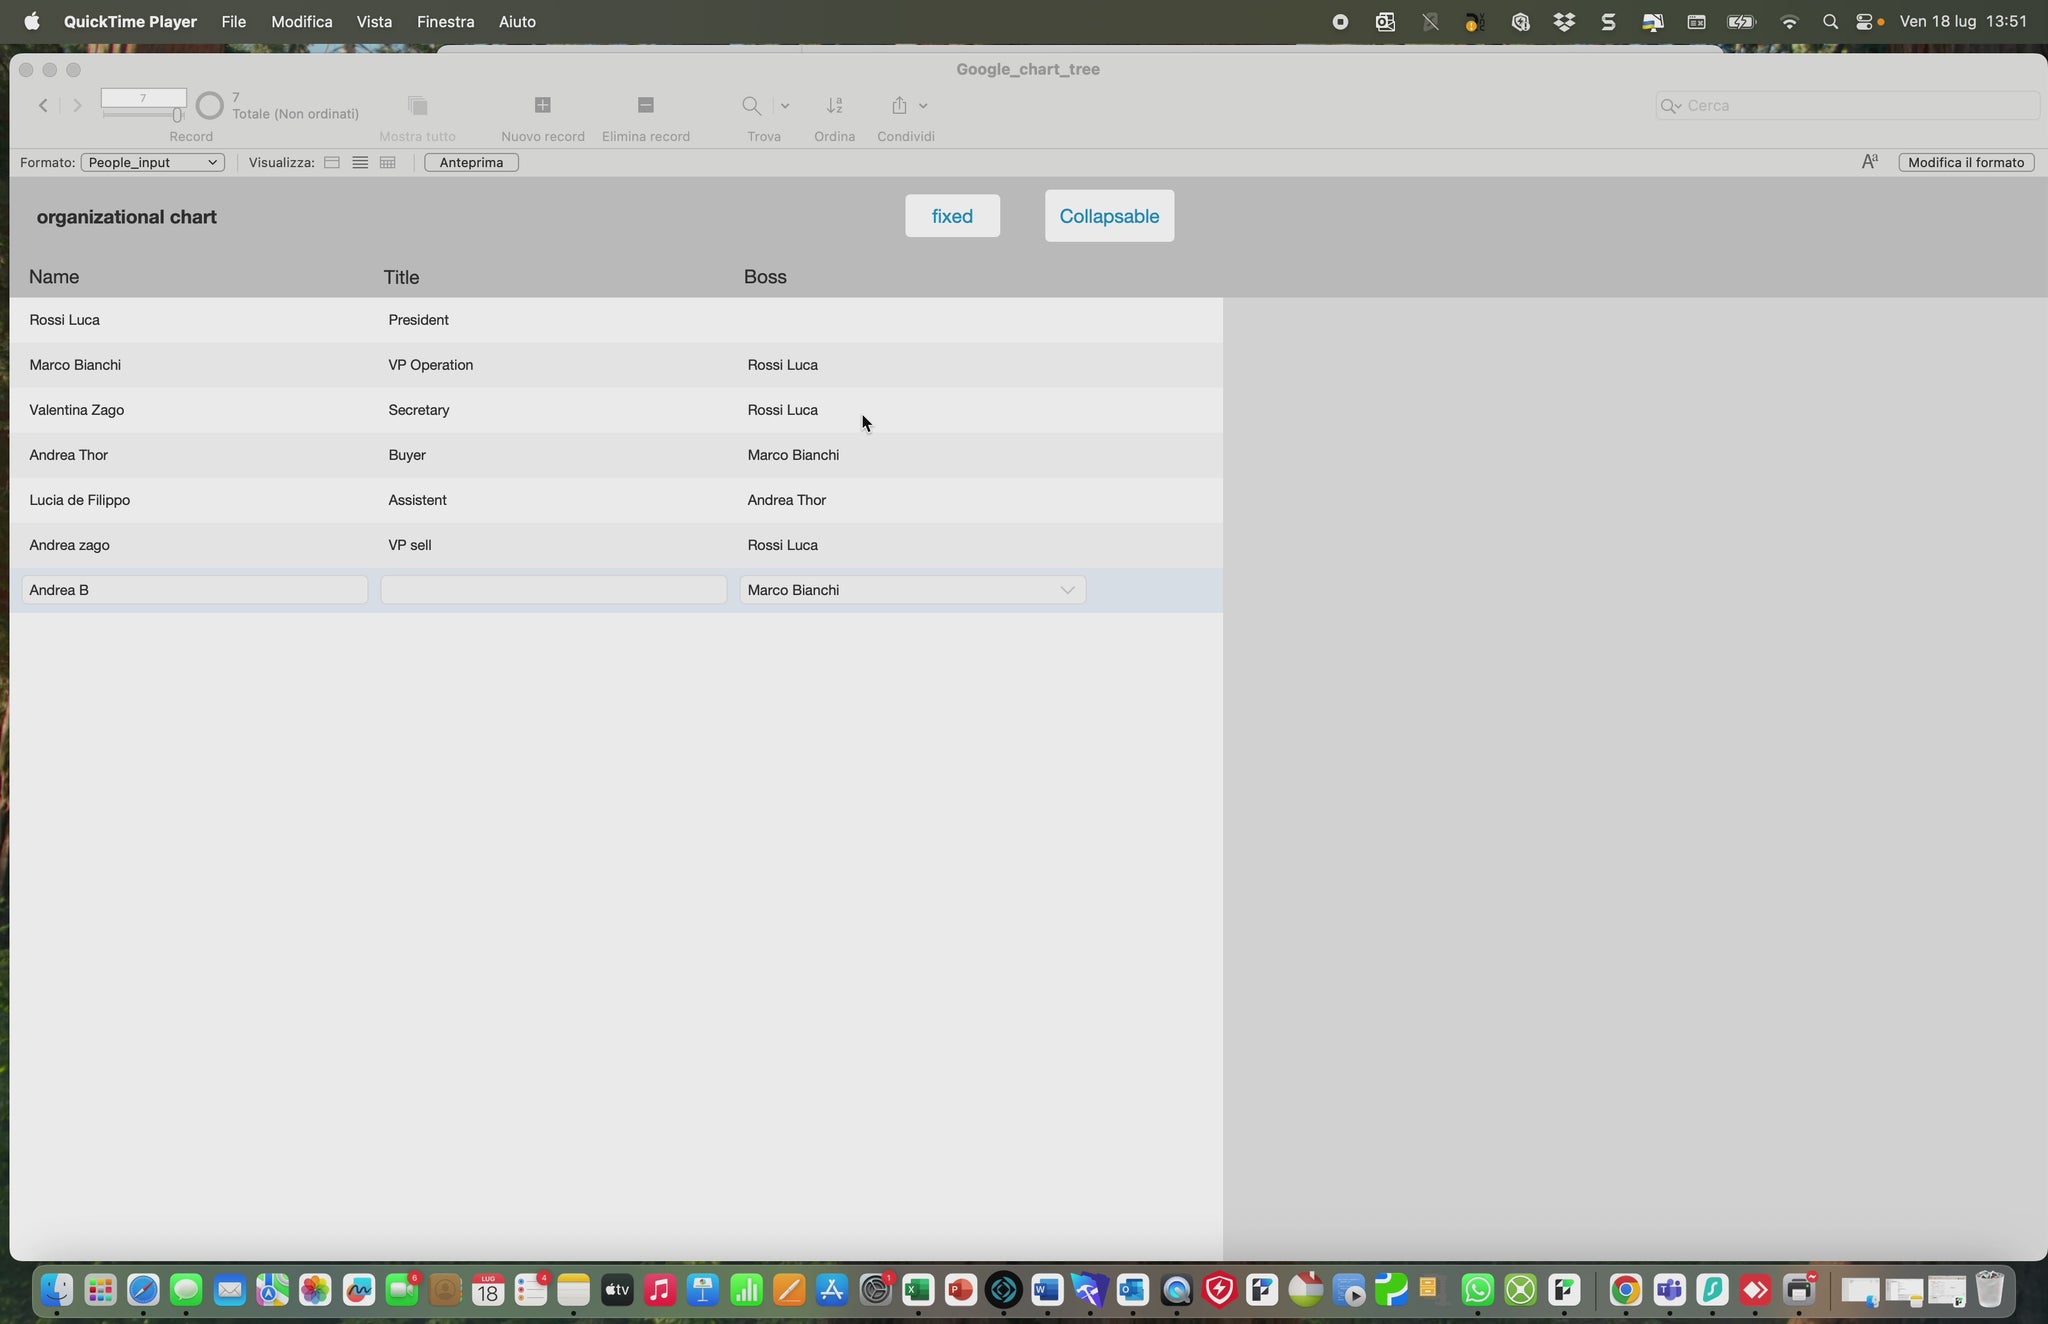Screen dimensions: 2048x1324
Task: Open the Trova options dropdown arrow
Action: pyautogui.click(x=784, y=105)
